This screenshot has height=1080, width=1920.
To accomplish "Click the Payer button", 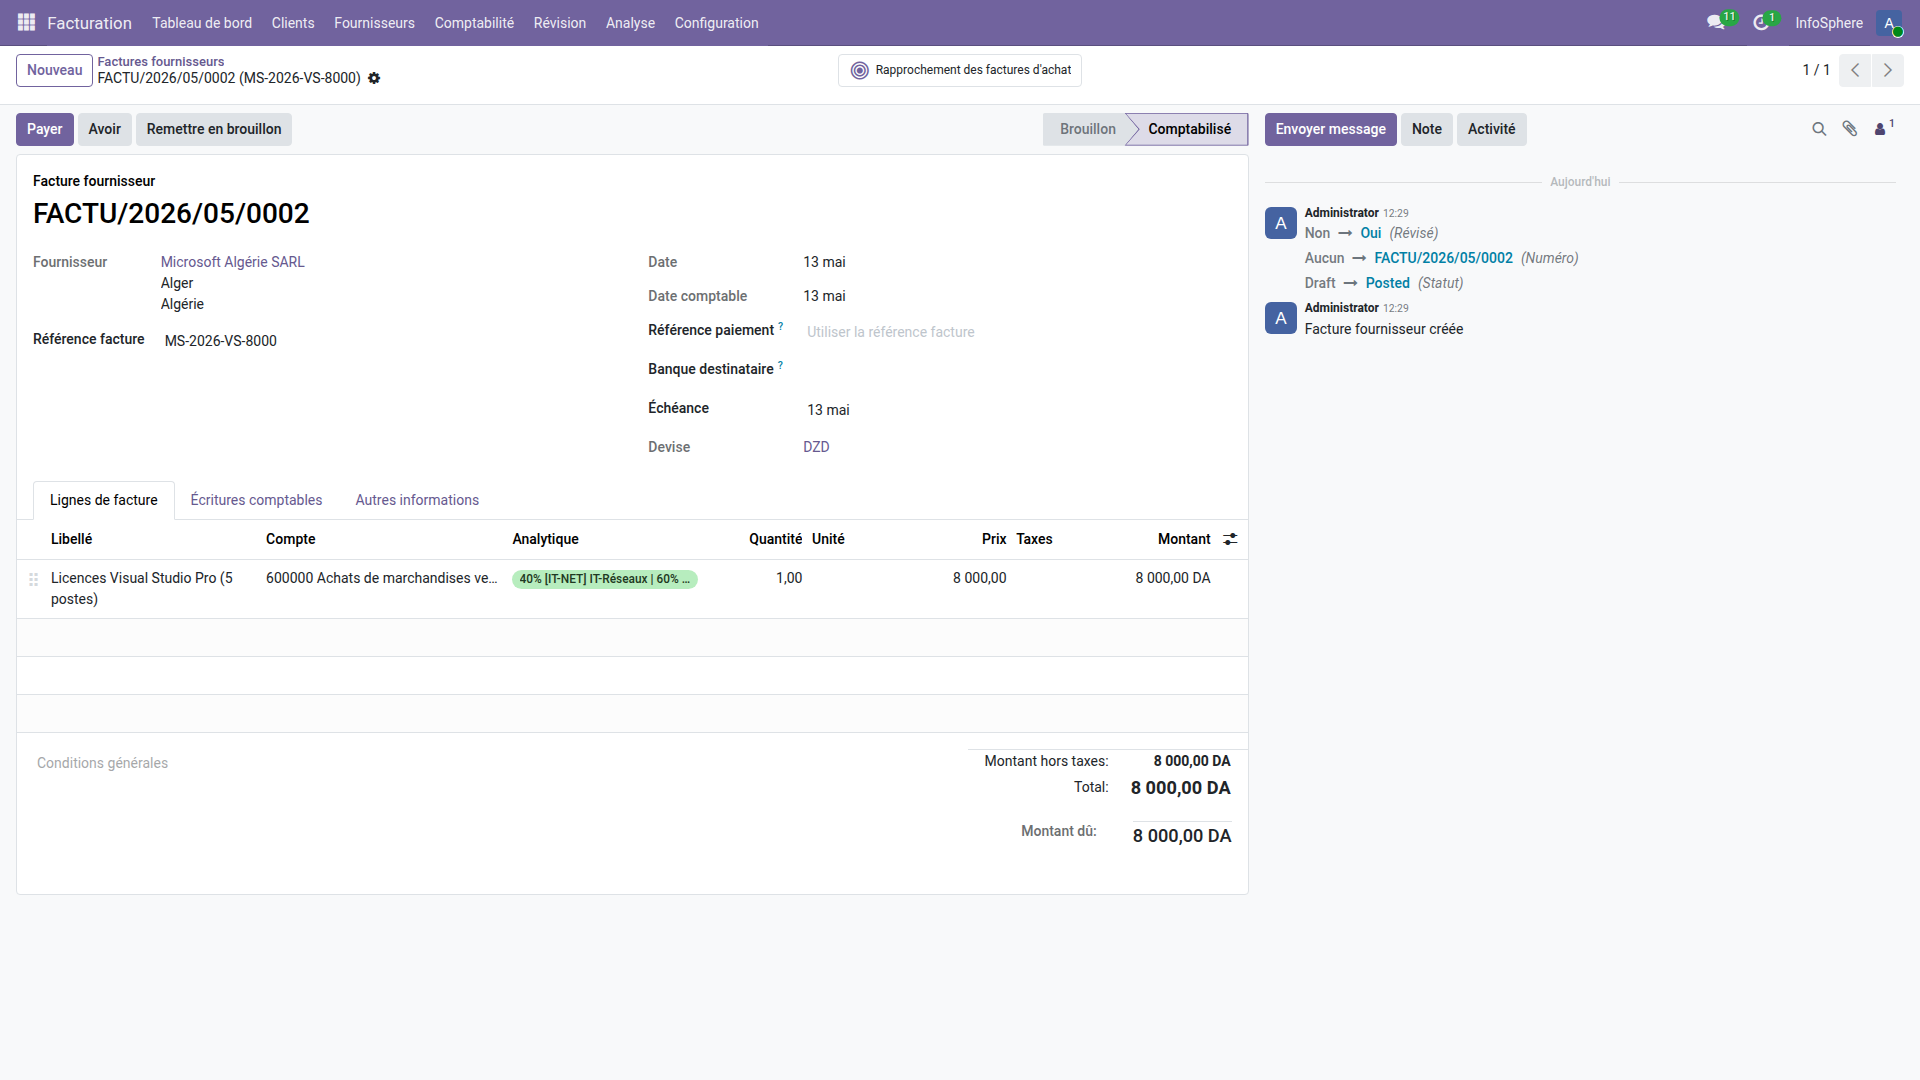I will [45, 129].
